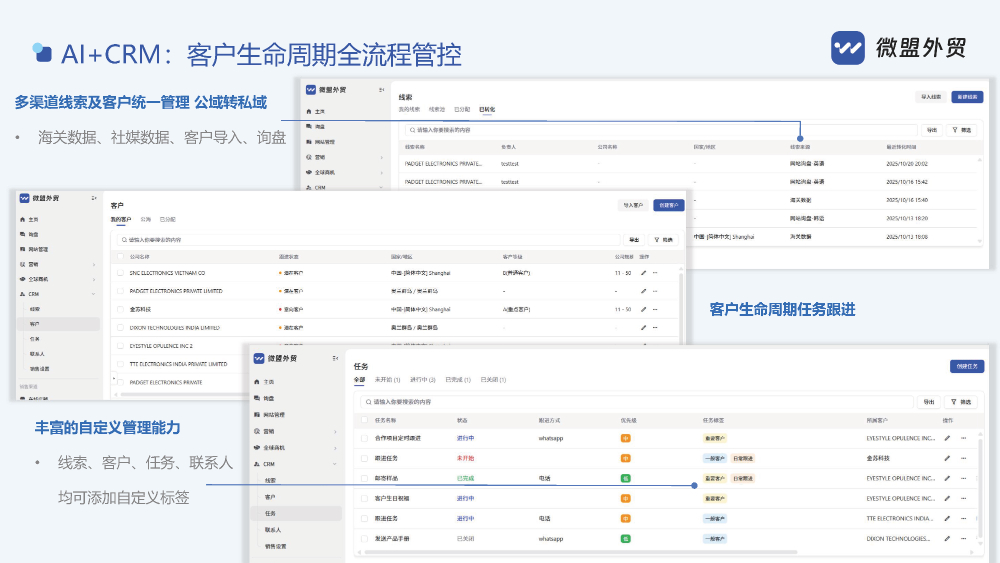1000x563 pixels.
Task: Click 筛选 filter button in 任务 window
Action: [x=961, y=402]
